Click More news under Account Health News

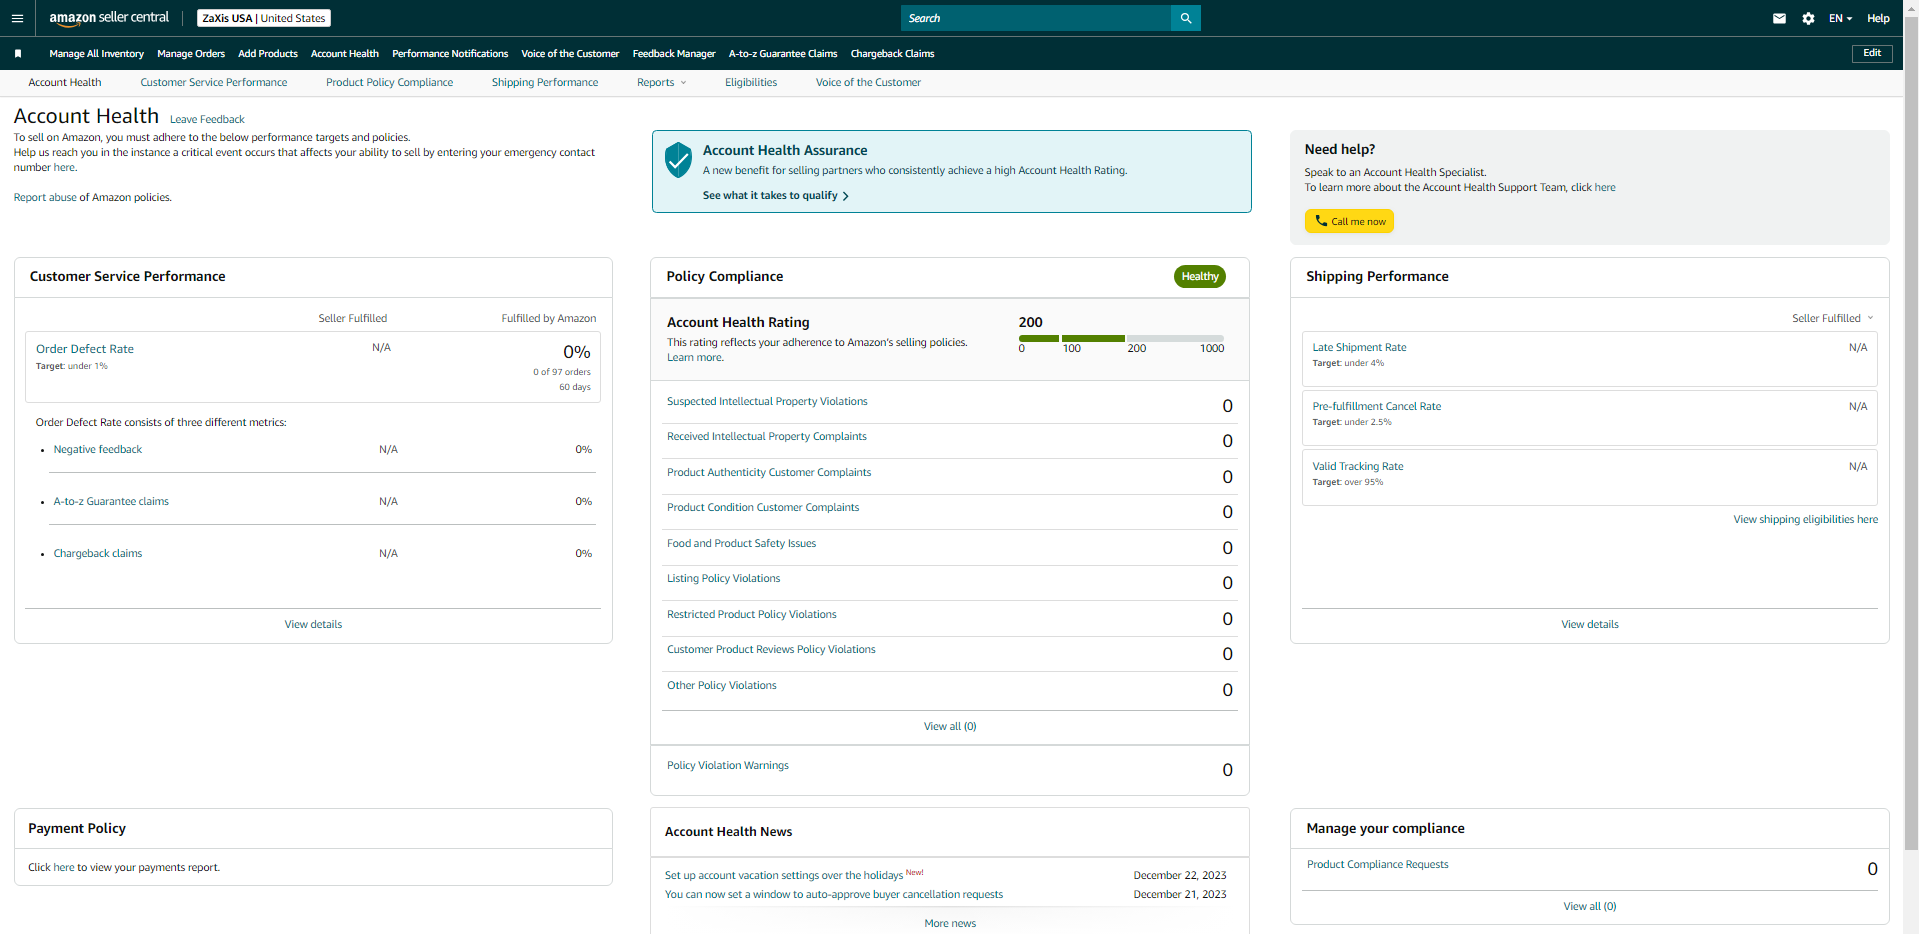point(950,923)
